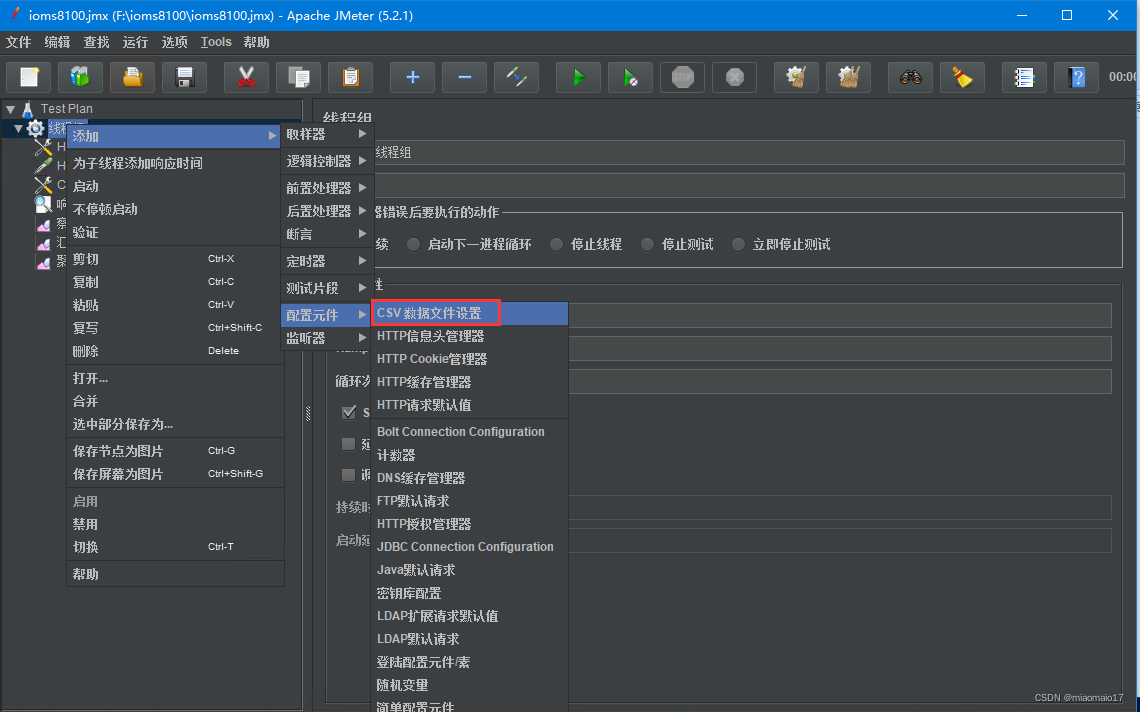Open the 文件 menu

coord(19,42)
